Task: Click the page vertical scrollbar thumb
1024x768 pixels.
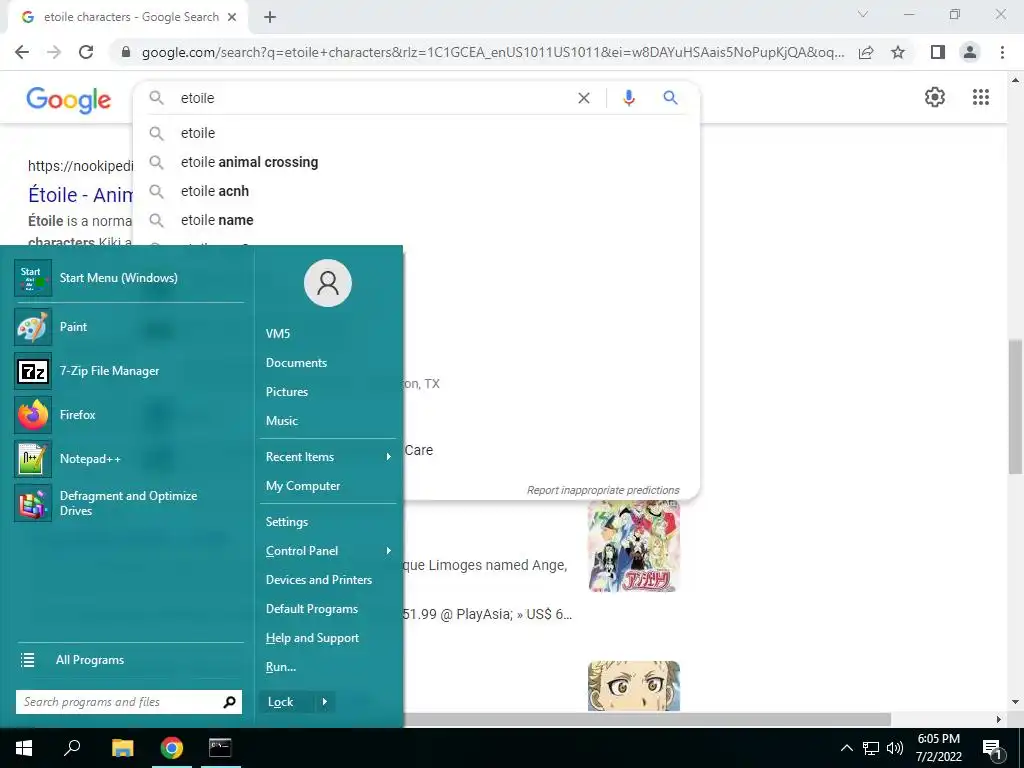Action: click(x=1015, y=407)
